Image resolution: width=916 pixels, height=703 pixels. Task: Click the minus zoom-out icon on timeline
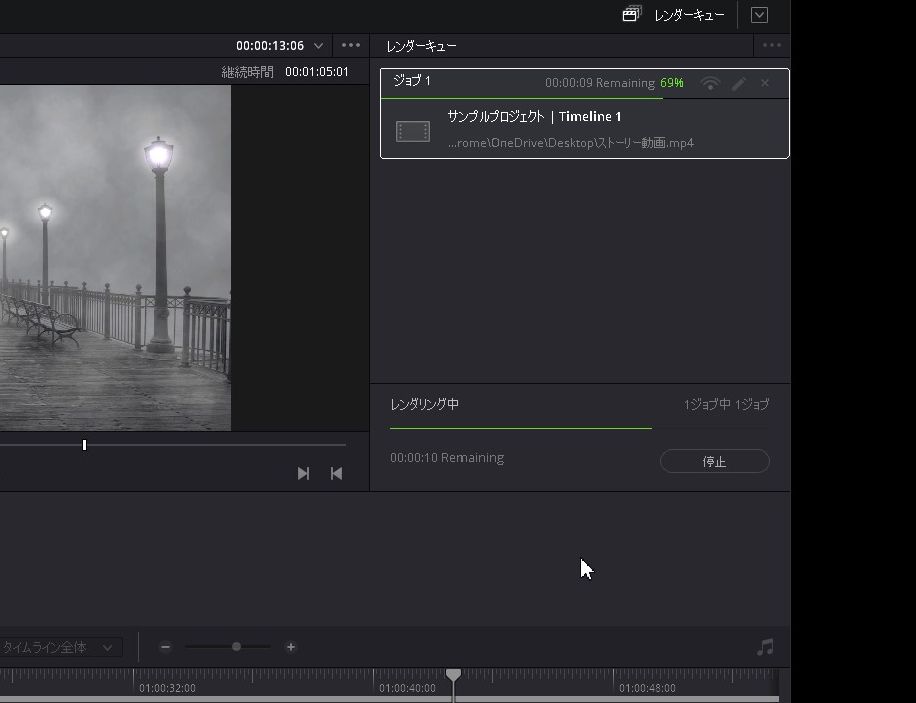[x=166, y=647]
